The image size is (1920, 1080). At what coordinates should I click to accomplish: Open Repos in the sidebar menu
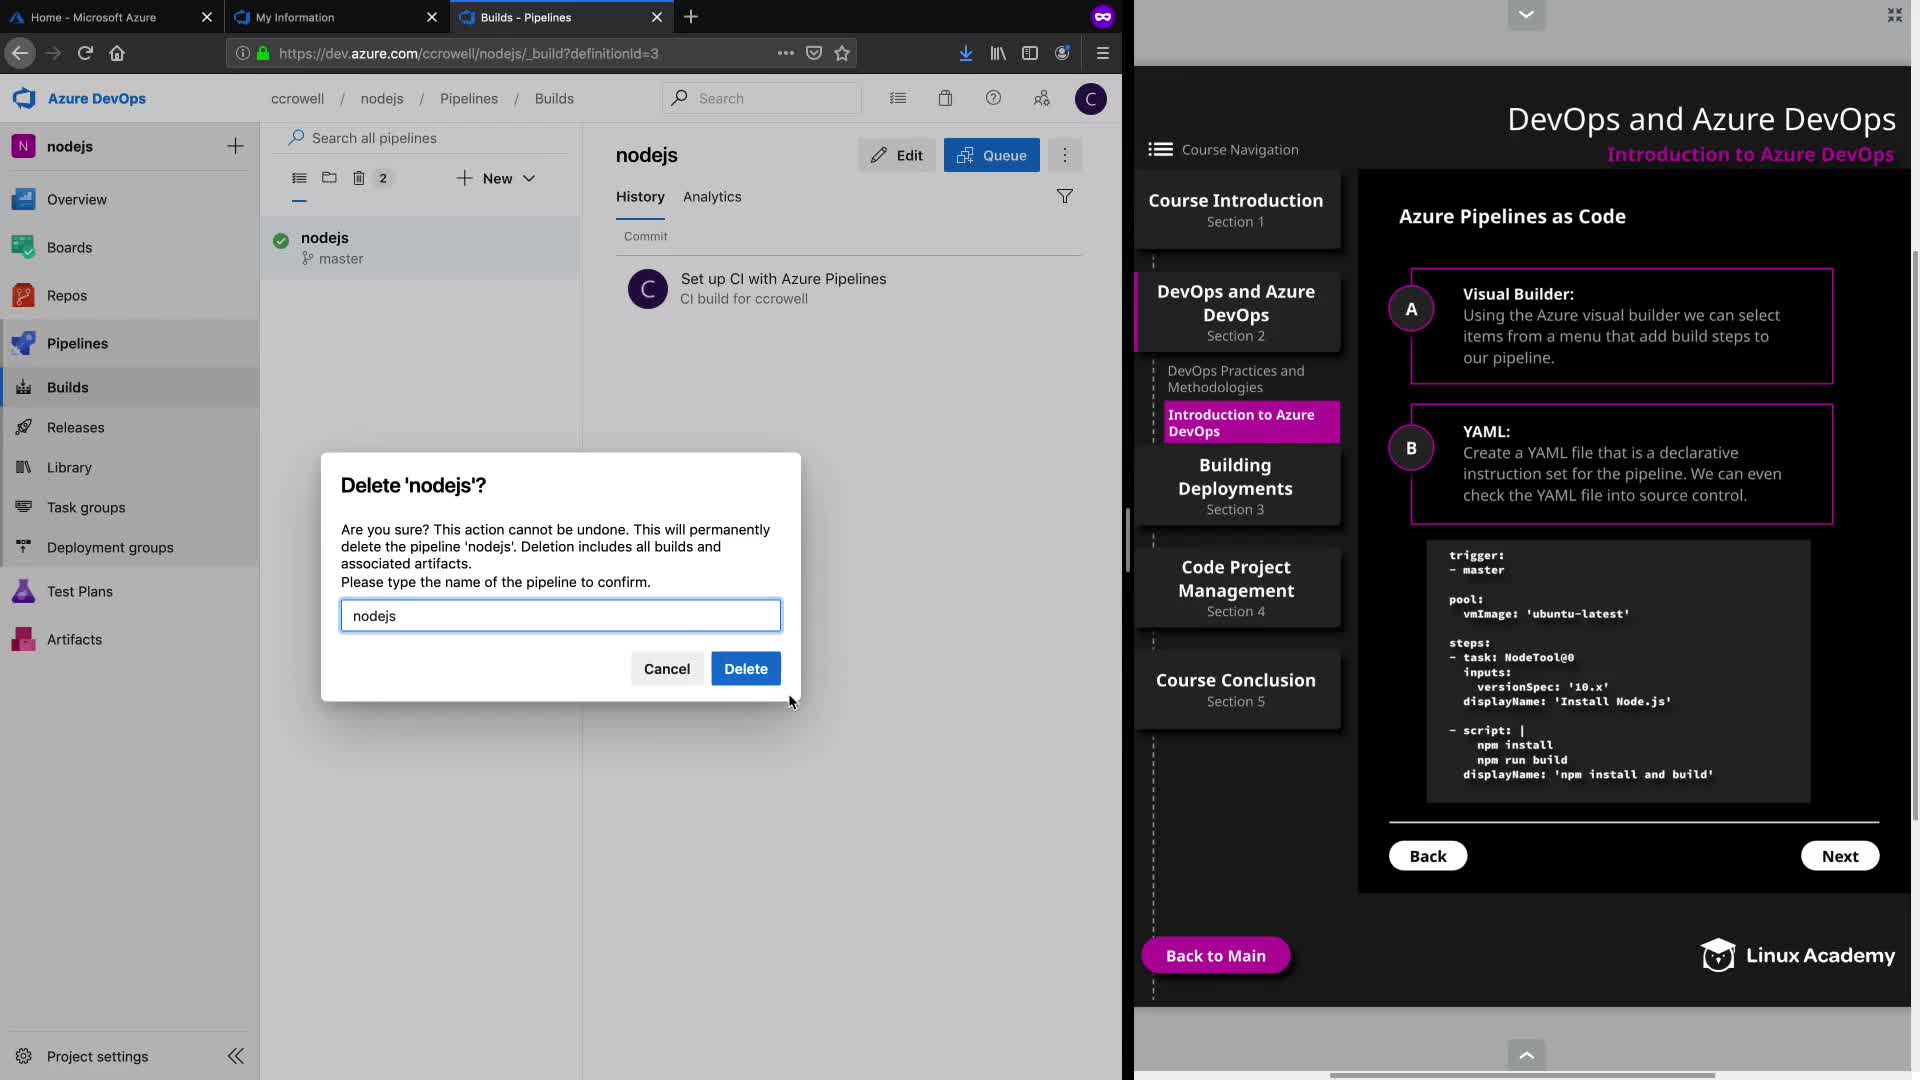(67, 295)
